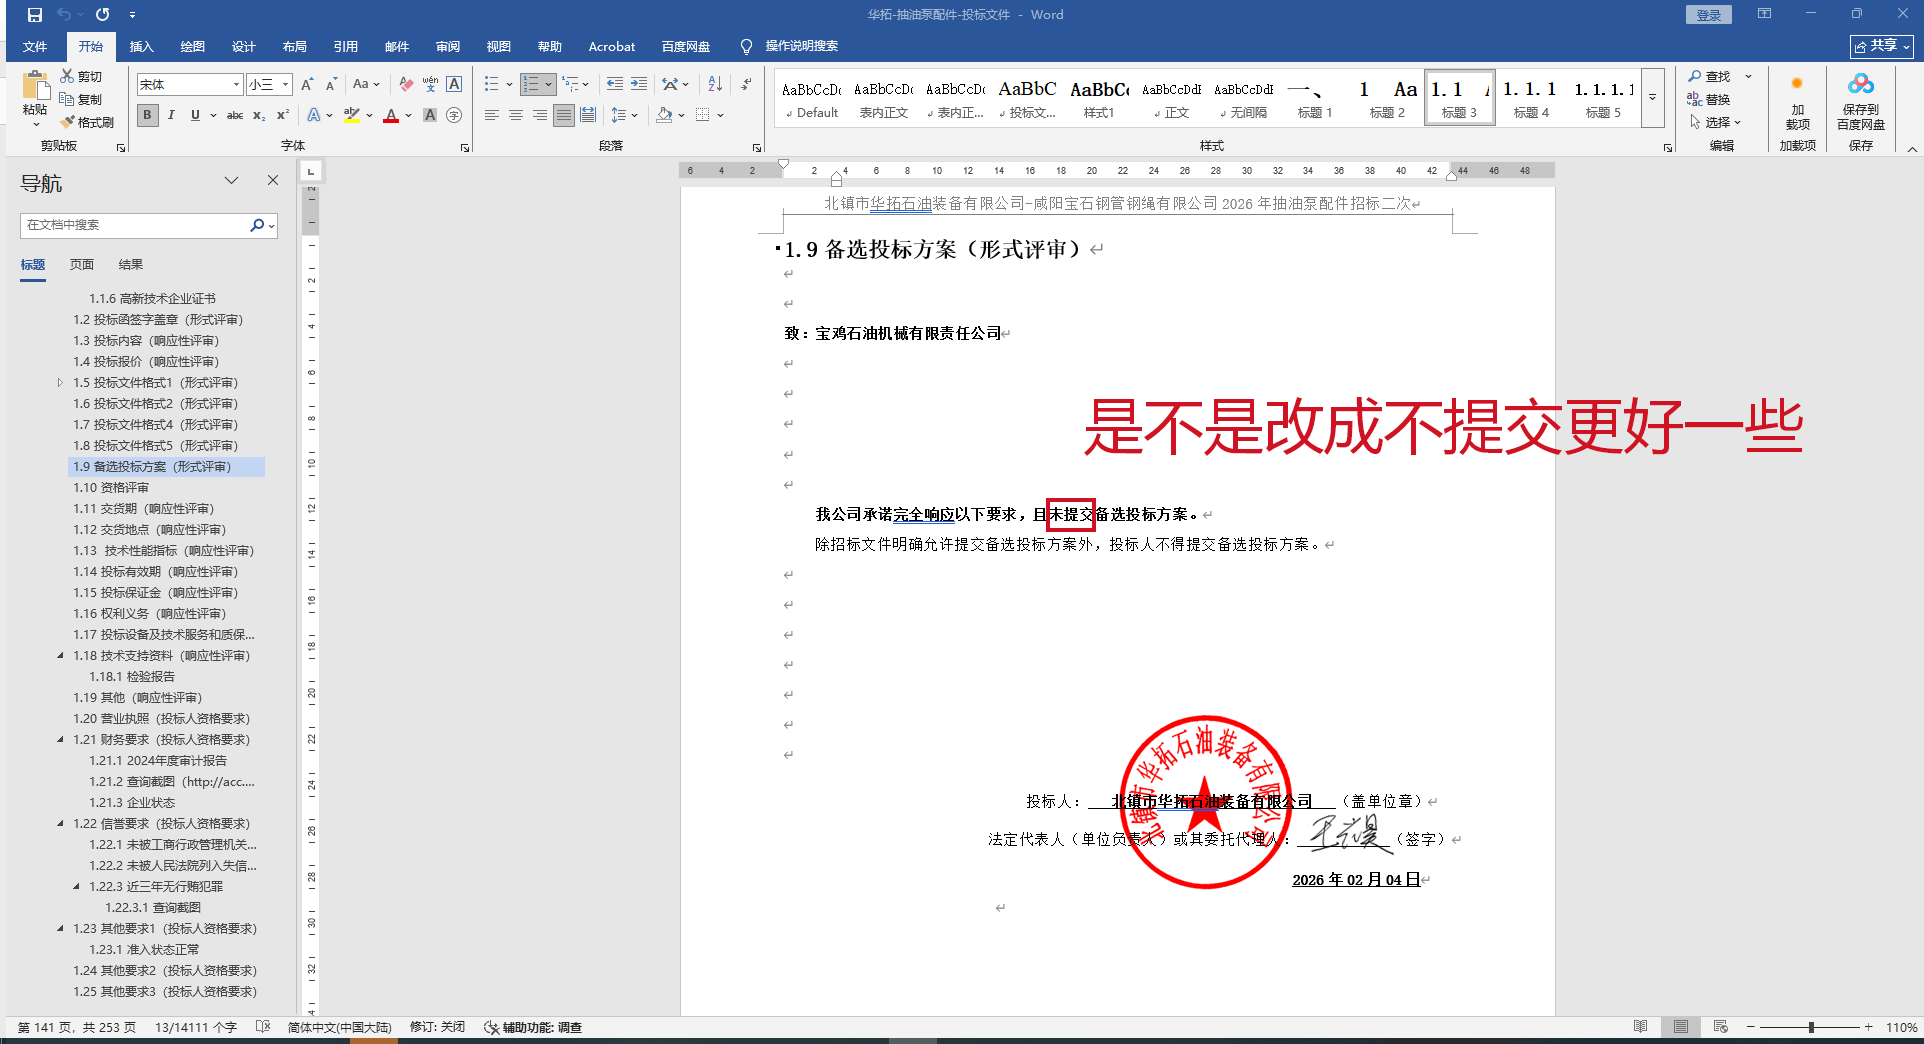Open the 审阅 ribbon tab
Viewport: 1924px width, 1044px height.
coord(448,46)
